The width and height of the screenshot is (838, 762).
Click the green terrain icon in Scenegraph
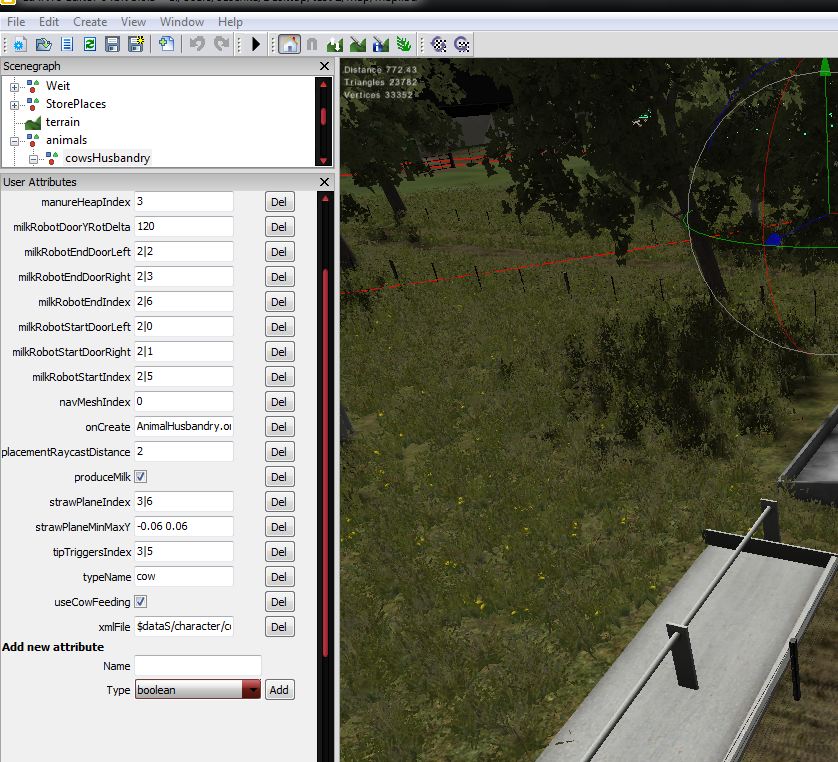coord(33,122)
